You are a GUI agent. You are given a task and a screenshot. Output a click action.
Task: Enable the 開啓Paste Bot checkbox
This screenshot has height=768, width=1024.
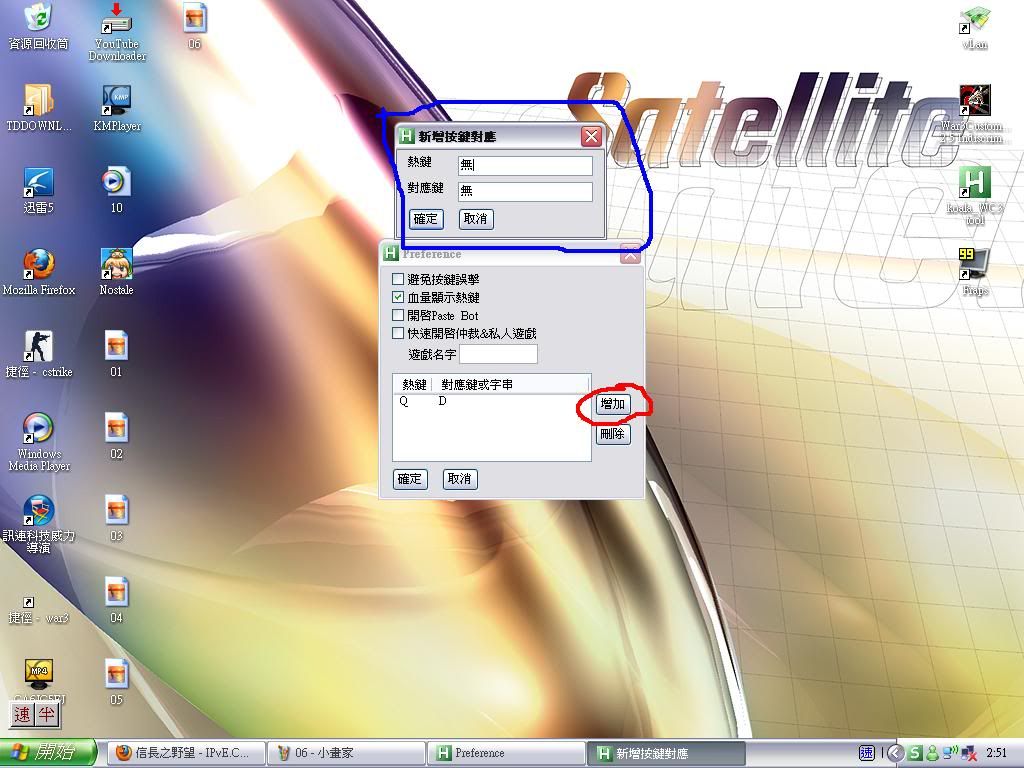(399, 316)
